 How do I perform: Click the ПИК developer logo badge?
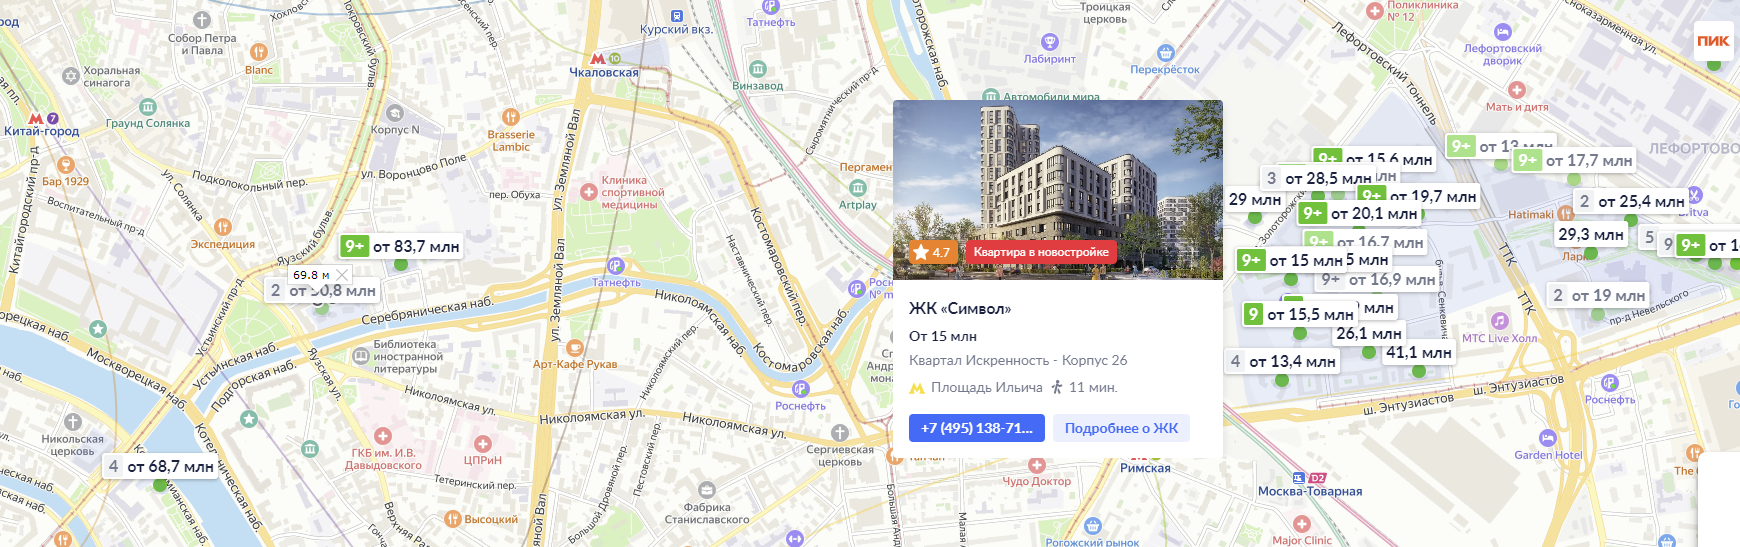1713,41
